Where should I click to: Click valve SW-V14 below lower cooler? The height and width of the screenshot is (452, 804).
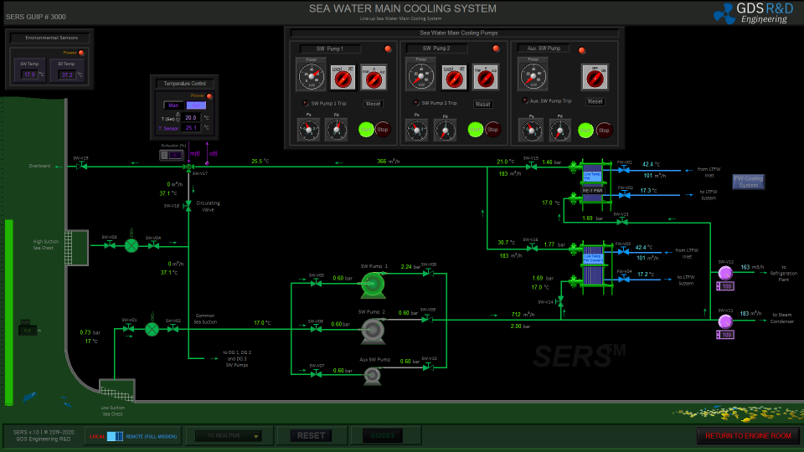560,301
